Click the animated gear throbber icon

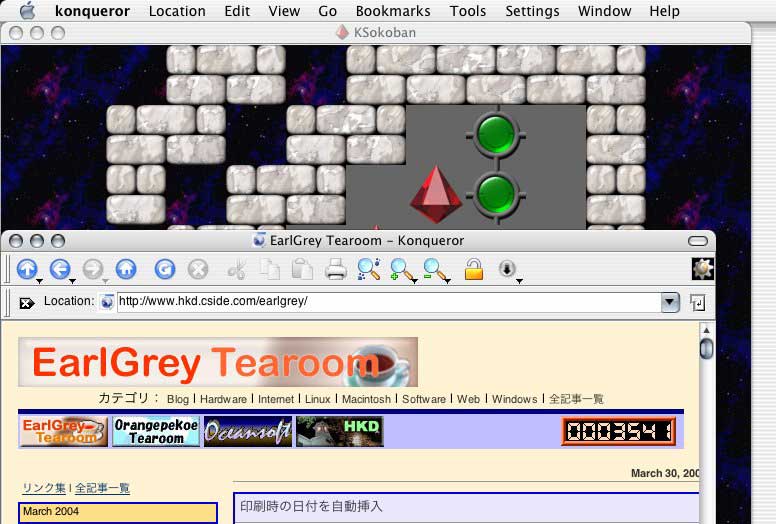click(x=703, y=269)
